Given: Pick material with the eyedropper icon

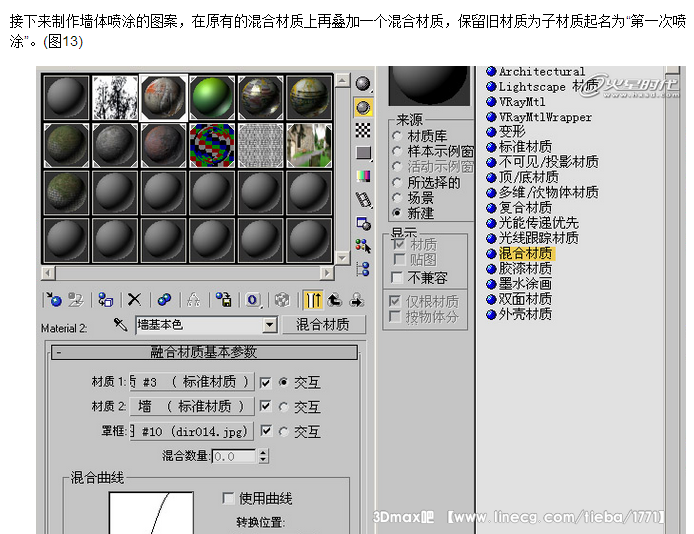Looking at the screenshot, I should [x=120, y=325].
